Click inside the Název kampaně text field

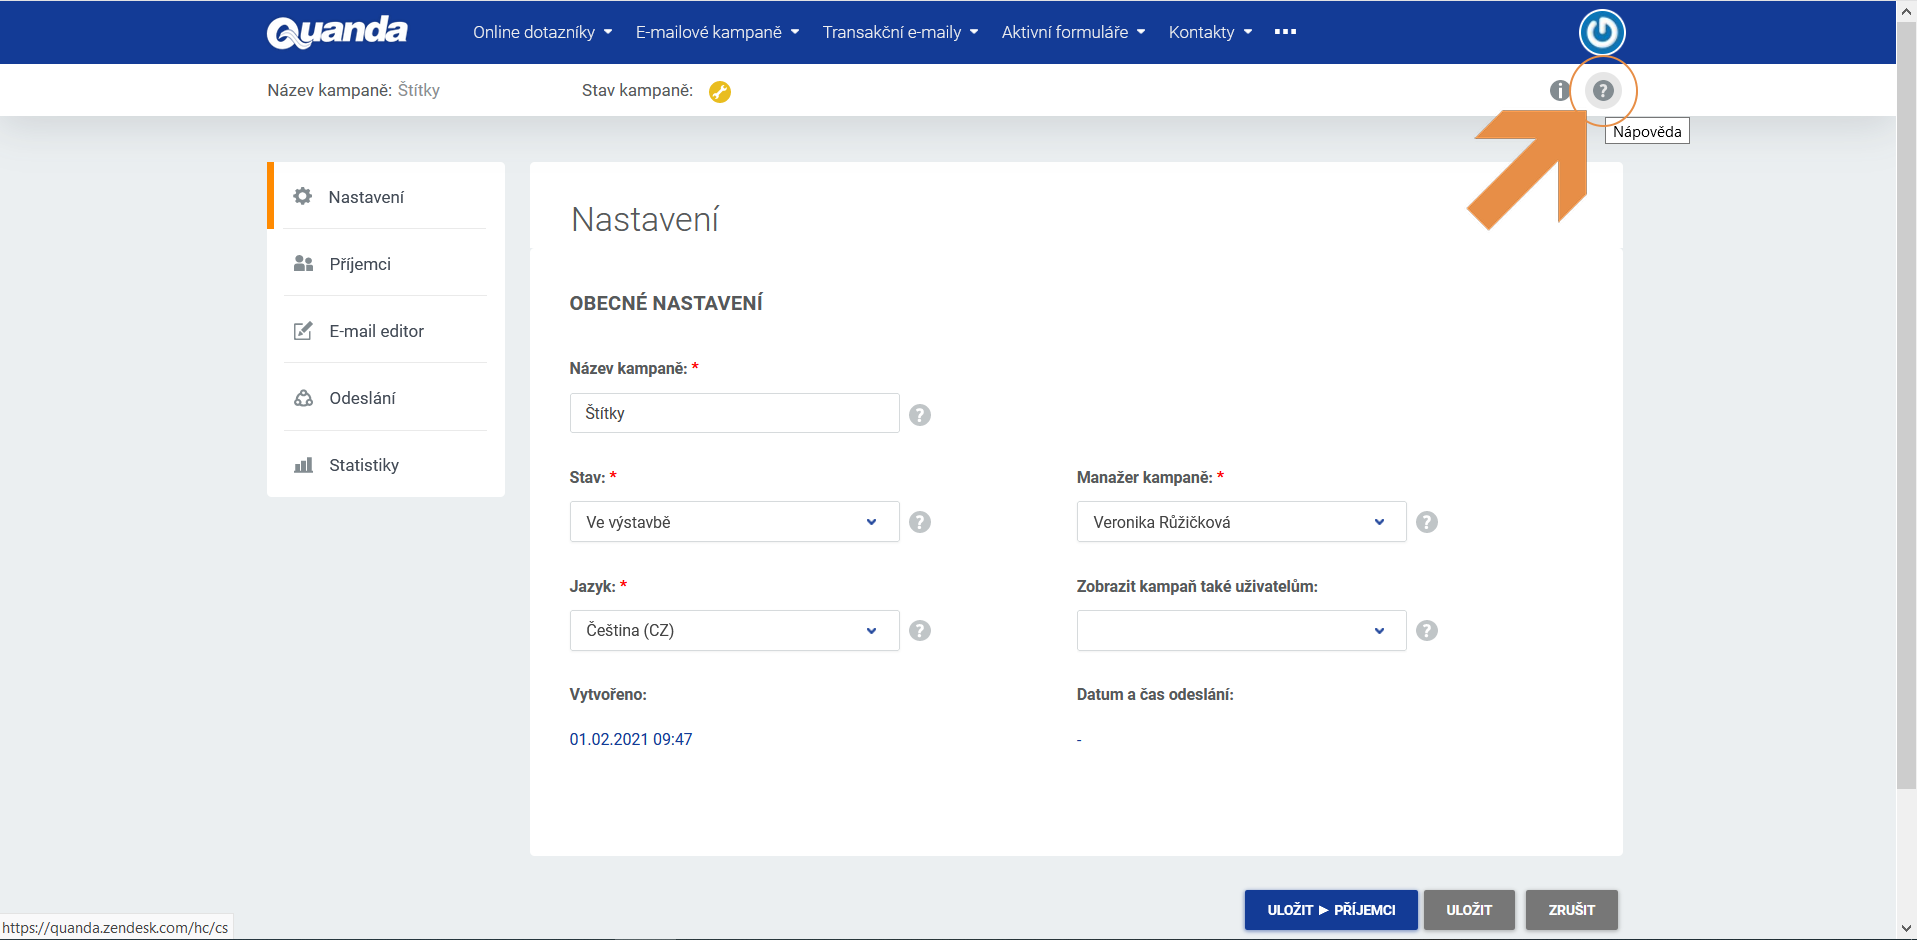pos(733,412)
